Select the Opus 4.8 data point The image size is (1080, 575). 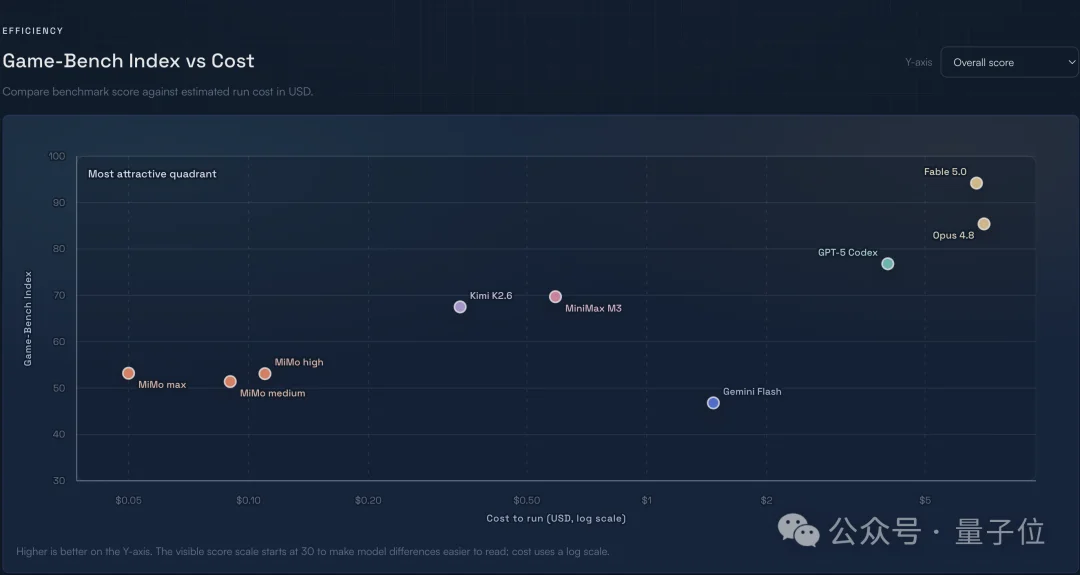point(984,224)
